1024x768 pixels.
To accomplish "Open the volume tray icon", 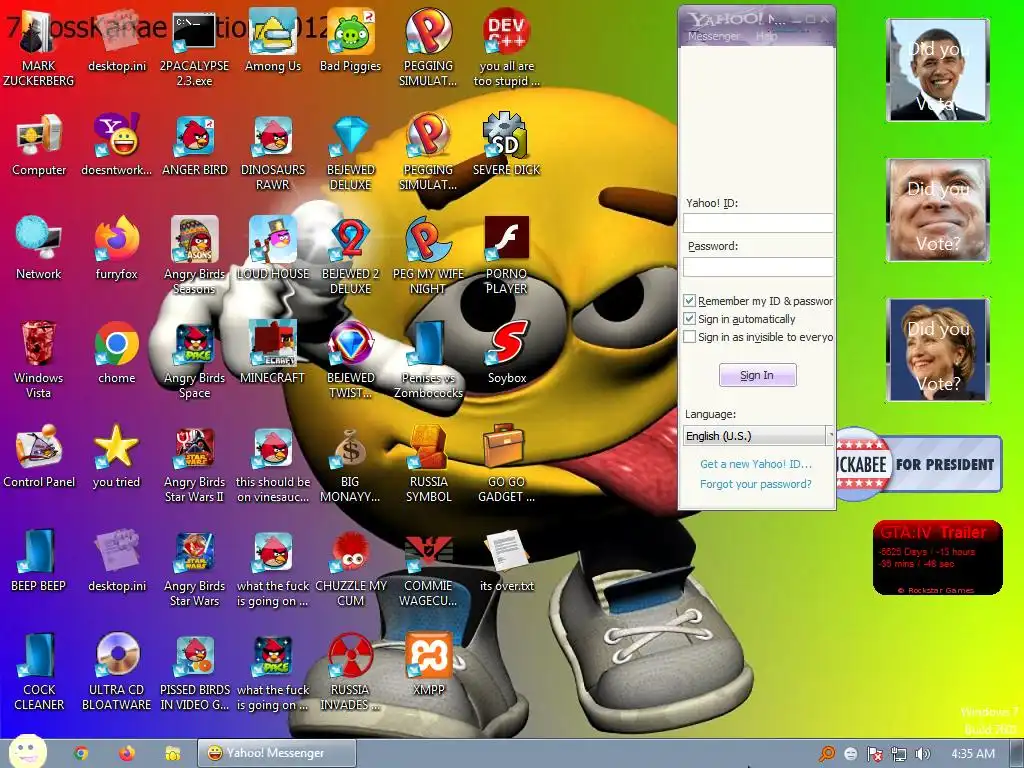I will coord(922,754).
